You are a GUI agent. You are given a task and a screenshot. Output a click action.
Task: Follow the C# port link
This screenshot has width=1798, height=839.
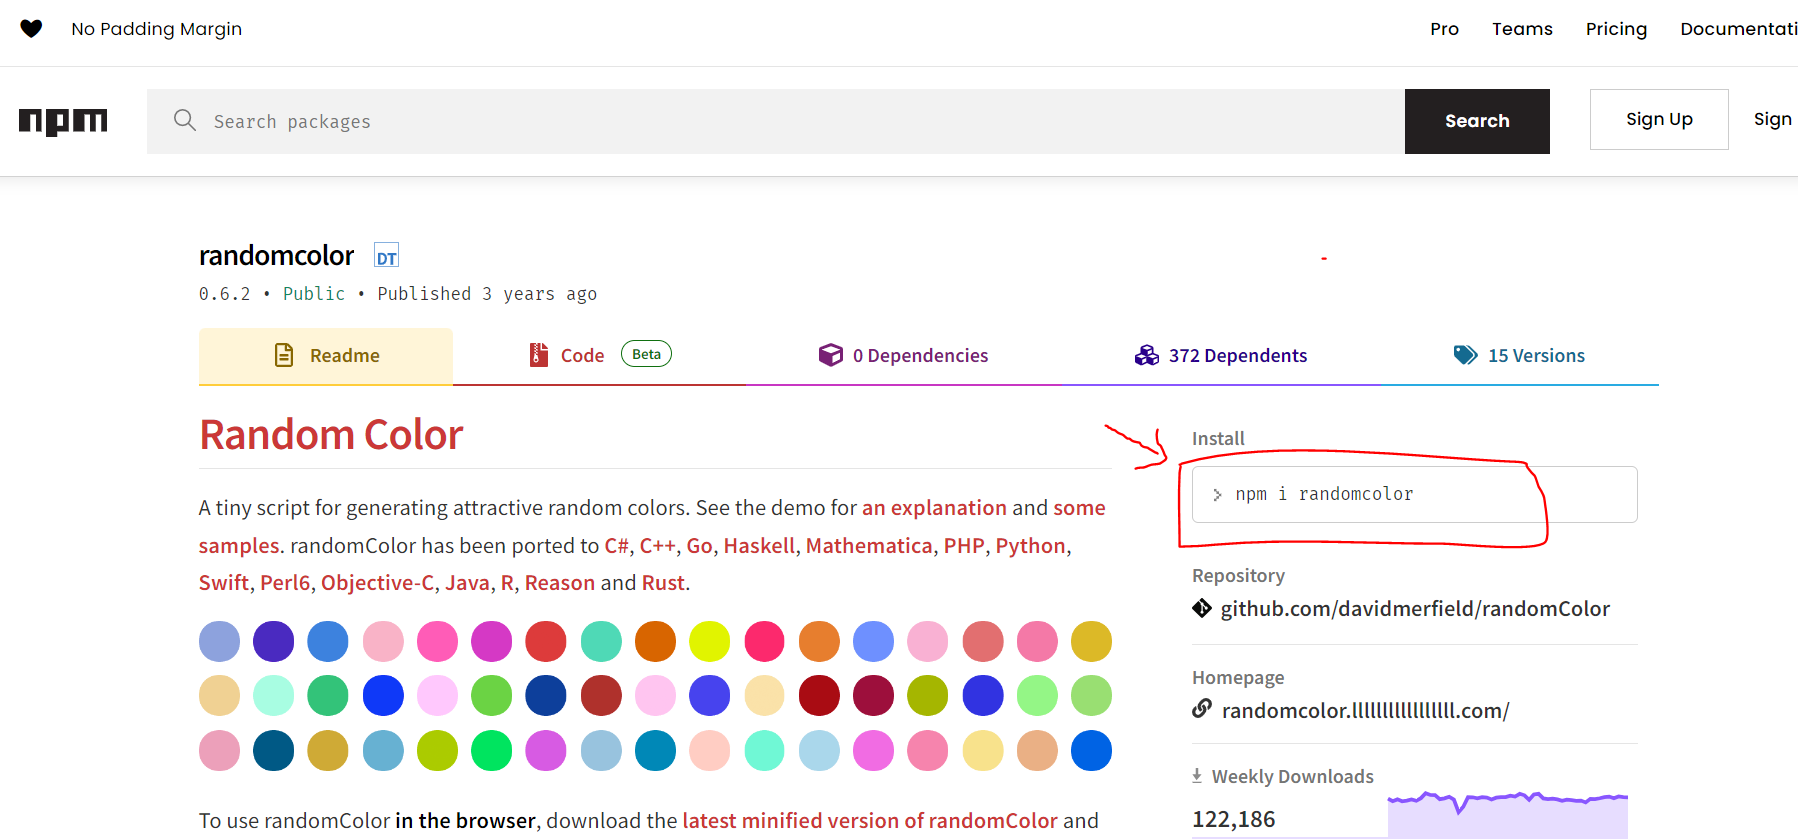616,545
